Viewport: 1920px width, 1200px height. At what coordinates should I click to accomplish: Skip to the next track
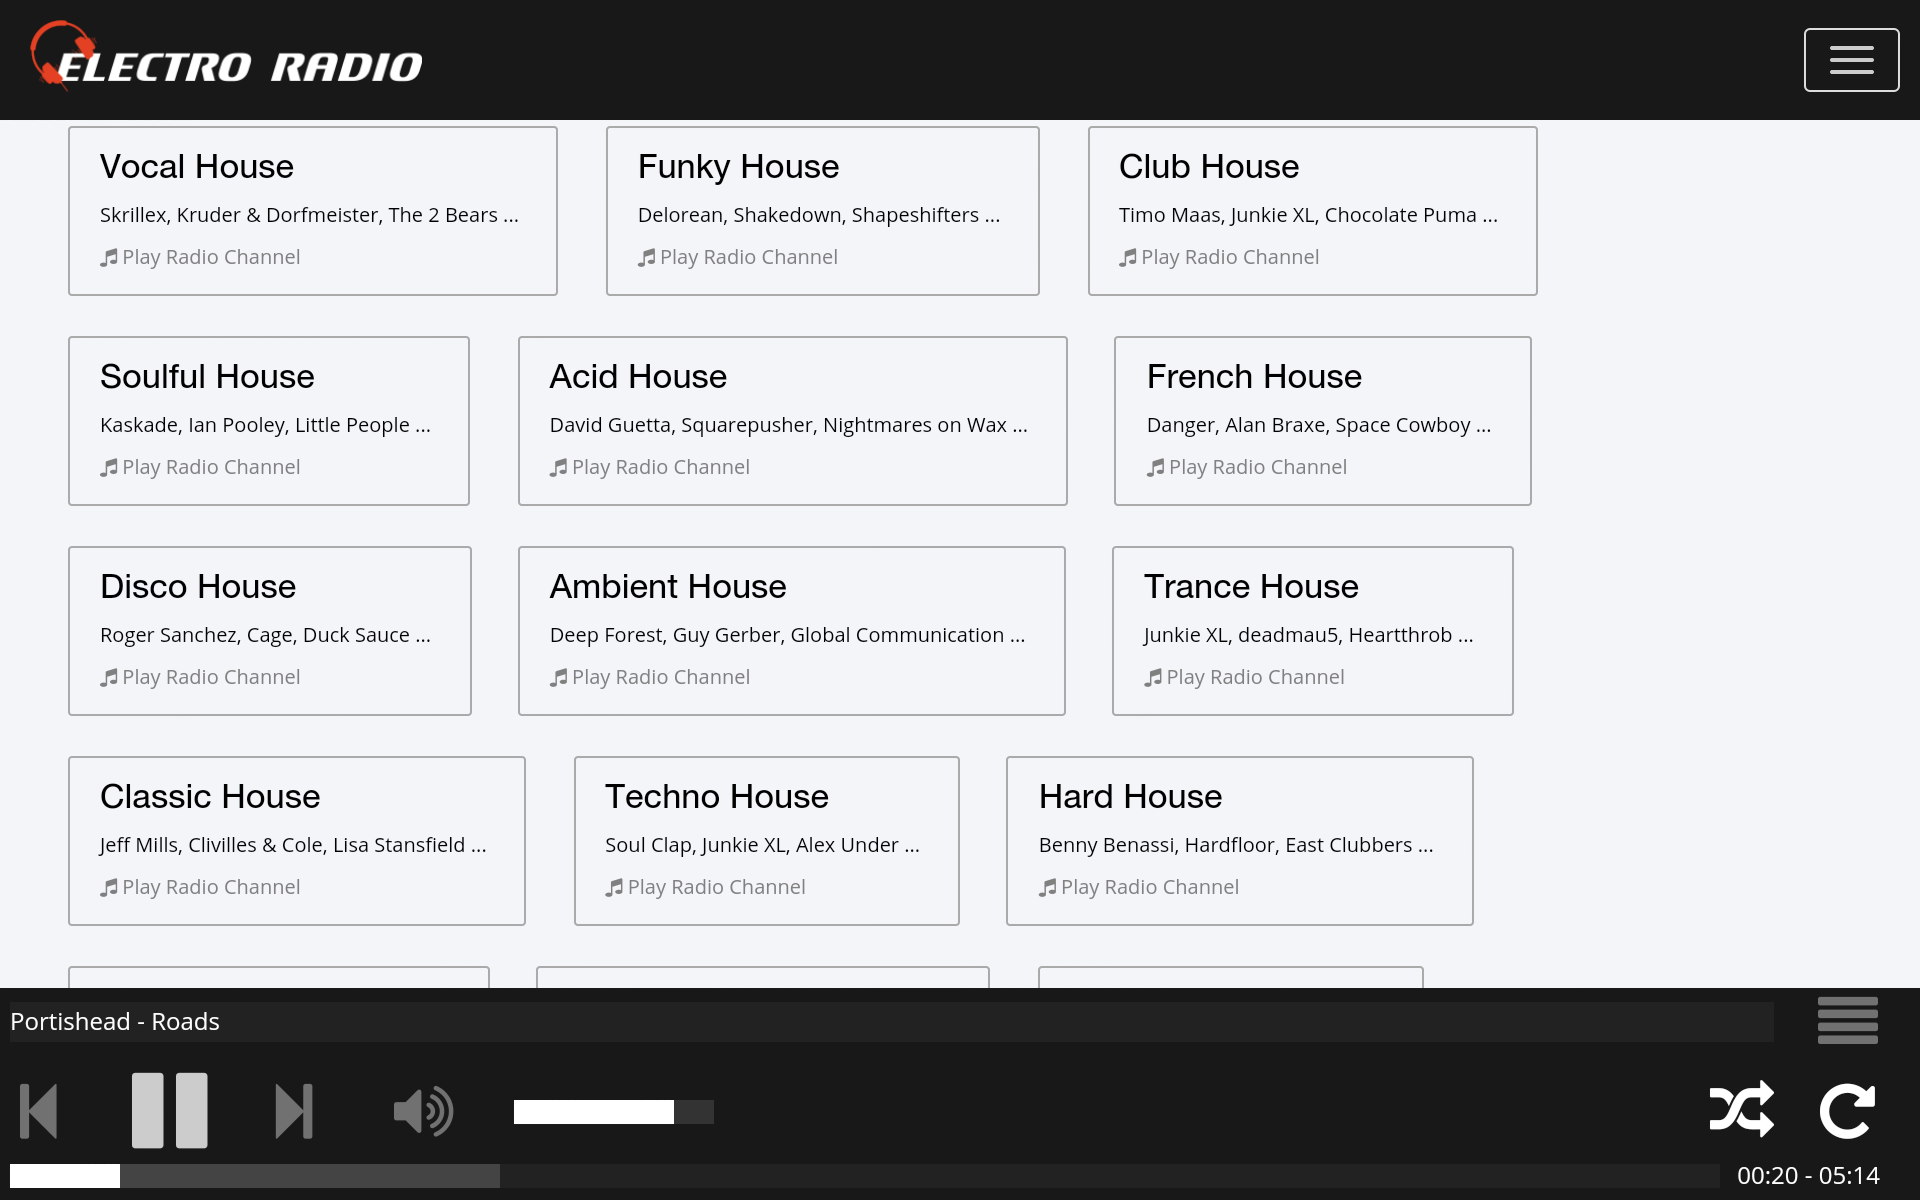[x=294, y=1111]
